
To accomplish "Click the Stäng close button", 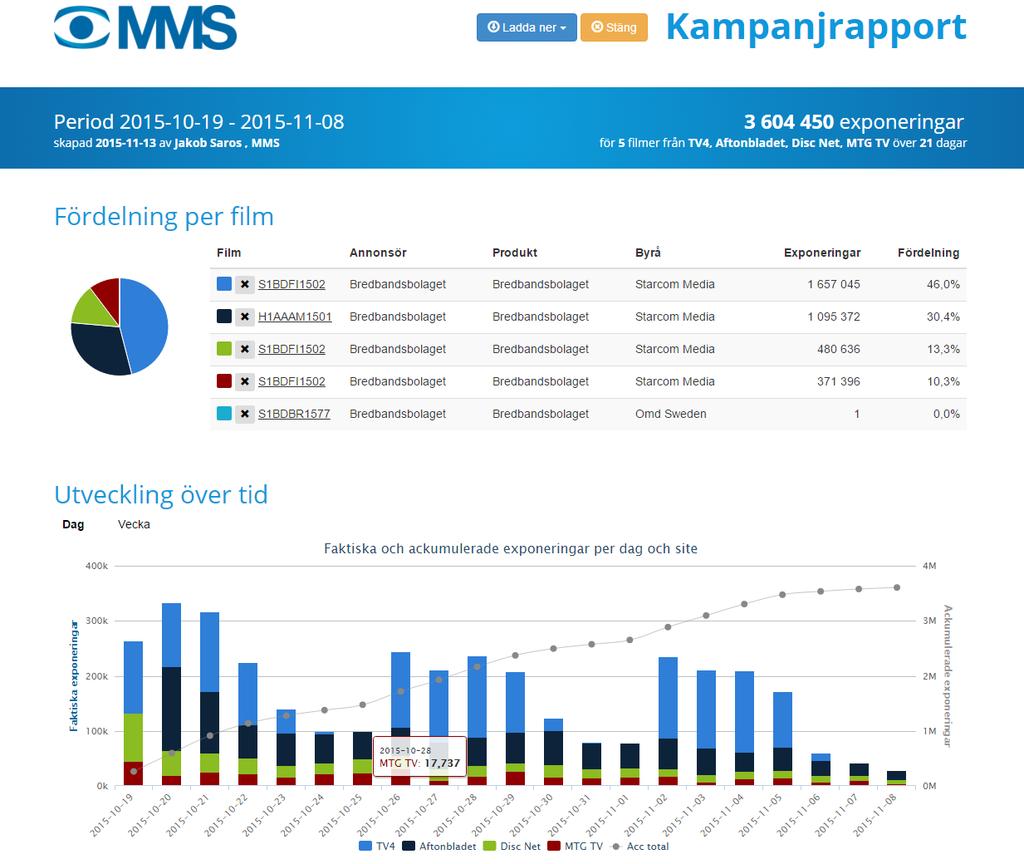I will point(614,27).
